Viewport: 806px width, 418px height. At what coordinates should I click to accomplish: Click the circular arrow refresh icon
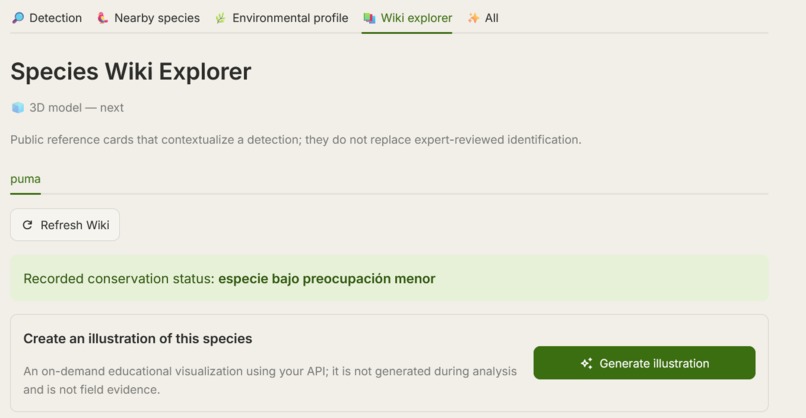[27, 225]
